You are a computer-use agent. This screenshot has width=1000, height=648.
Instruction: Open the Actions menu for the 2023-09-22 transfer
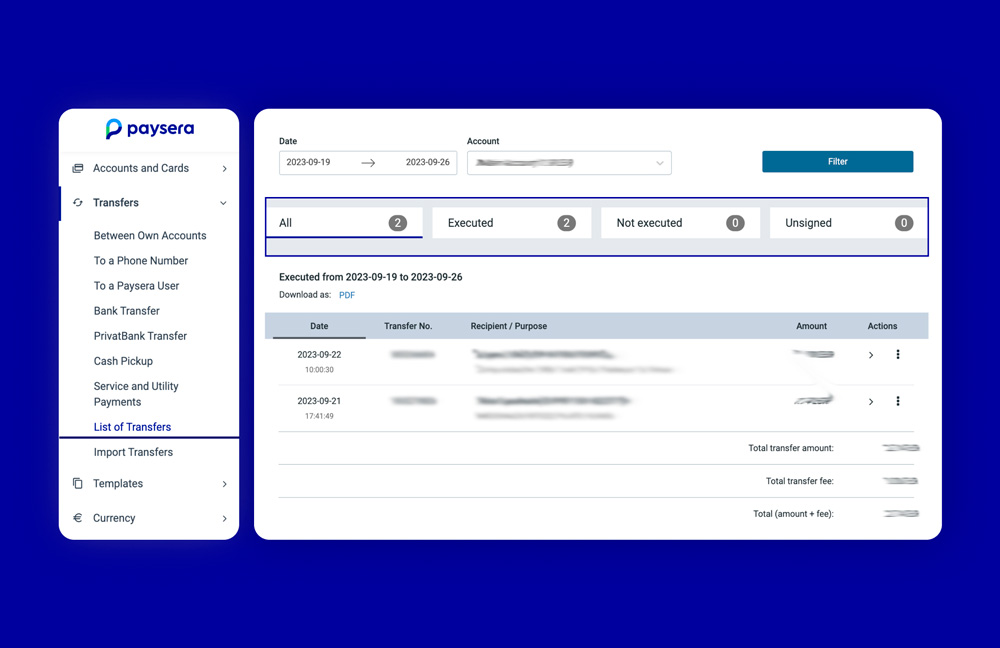(x=897, y=355)
